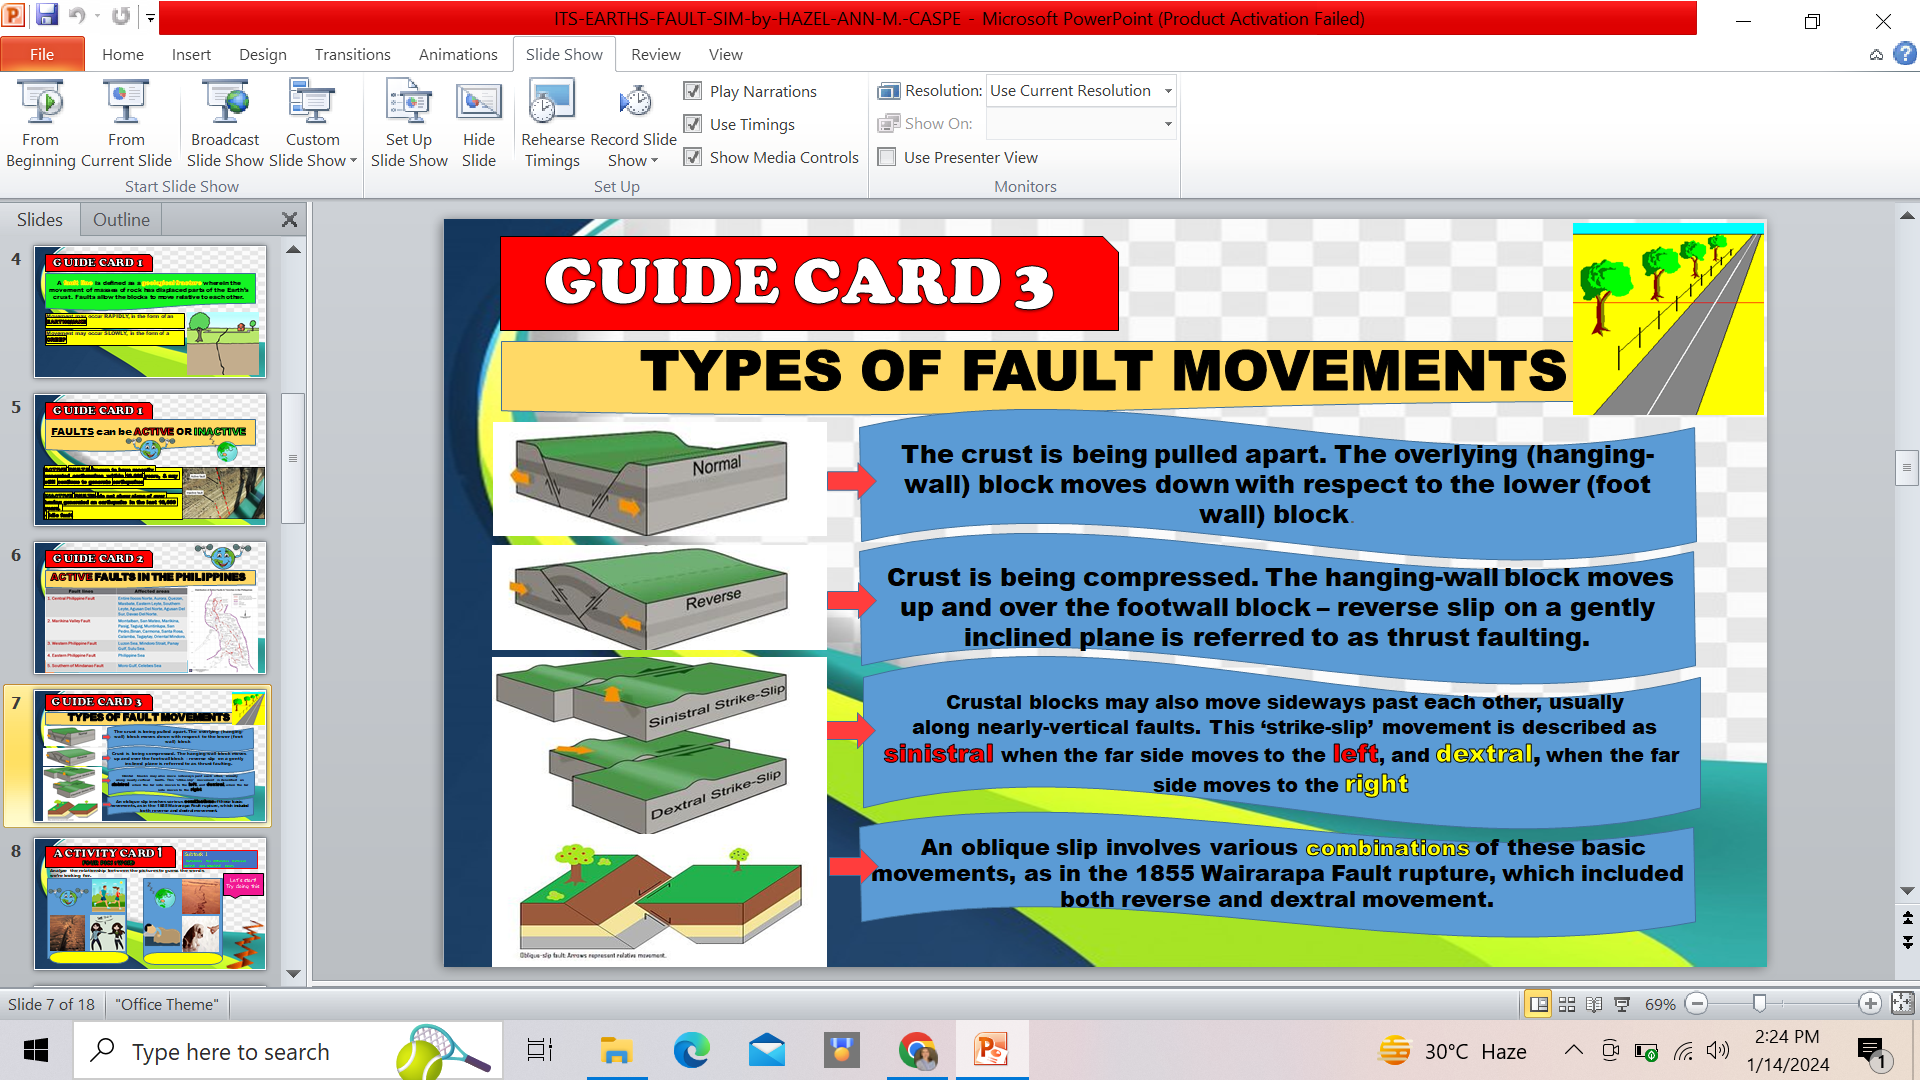Screen dimensions: 1920x1080
Task: Expand the Resolution dropdown
Action: (x=1168, y=91)
